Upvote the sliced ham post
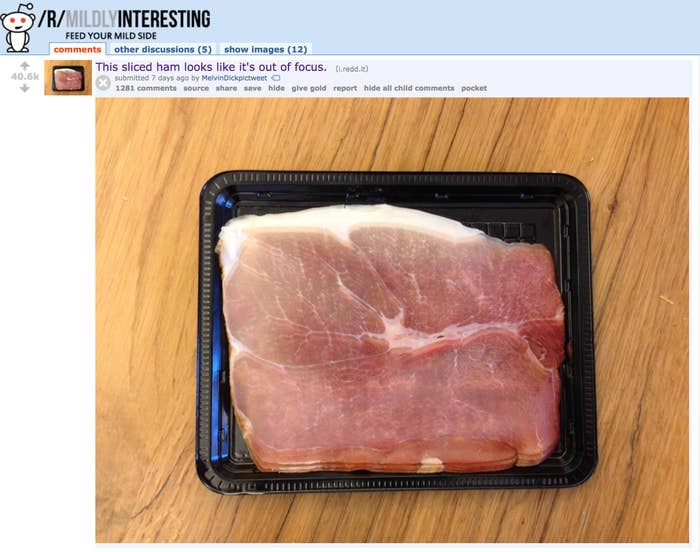Viewport: 700px width, 552px height. coord(25,66)
